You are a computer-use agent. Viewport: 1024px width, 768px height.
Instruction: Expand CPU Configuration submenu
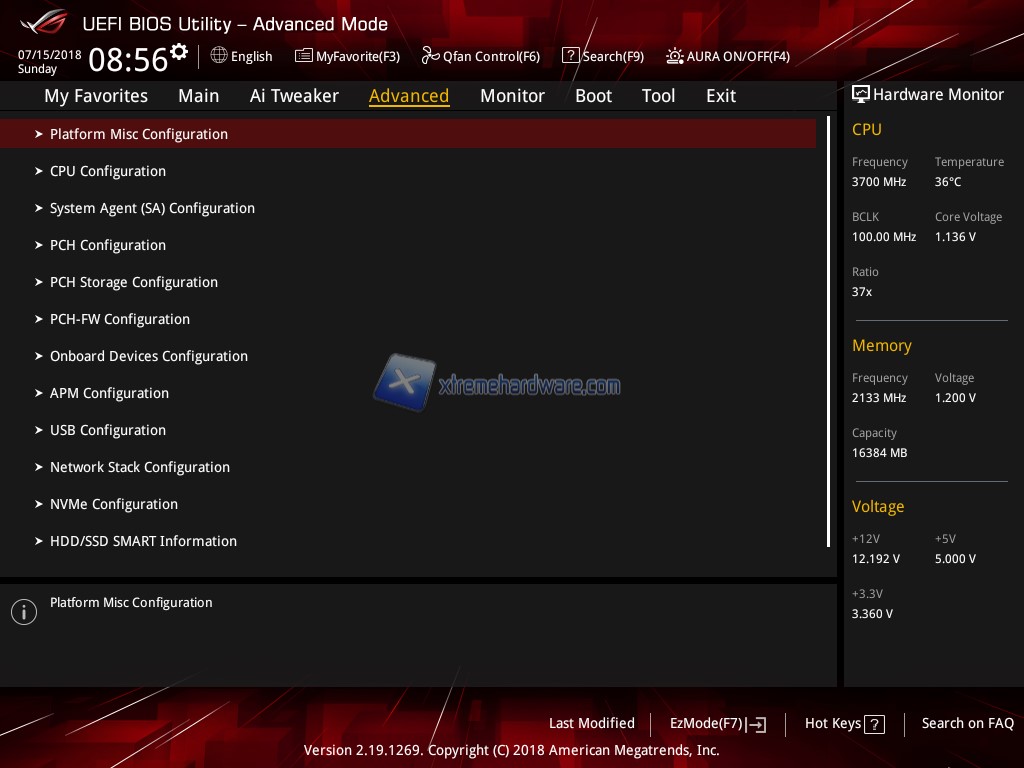[108, 171]
